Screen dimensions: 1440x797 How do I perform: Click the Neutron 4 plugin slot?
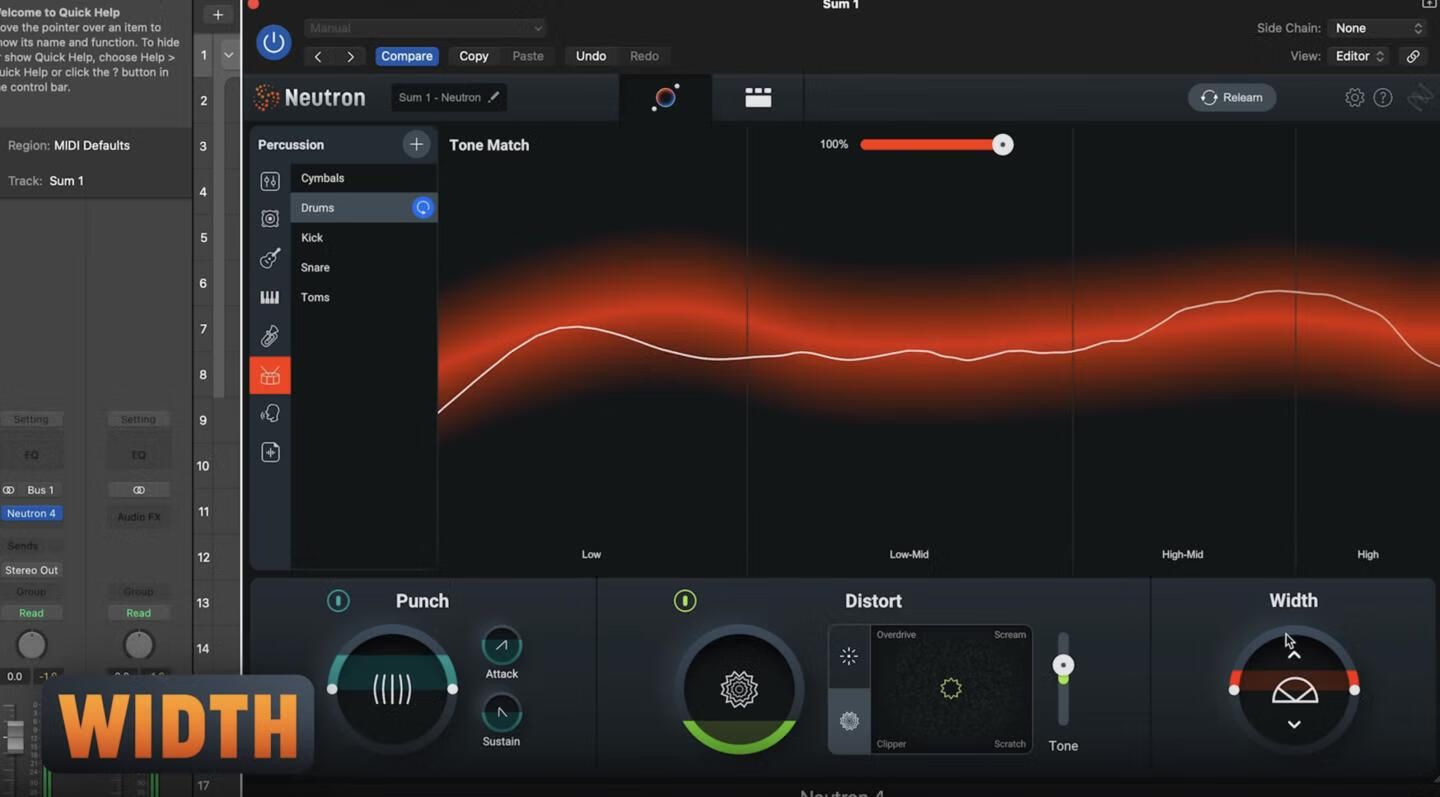click(x=31, y=513)
